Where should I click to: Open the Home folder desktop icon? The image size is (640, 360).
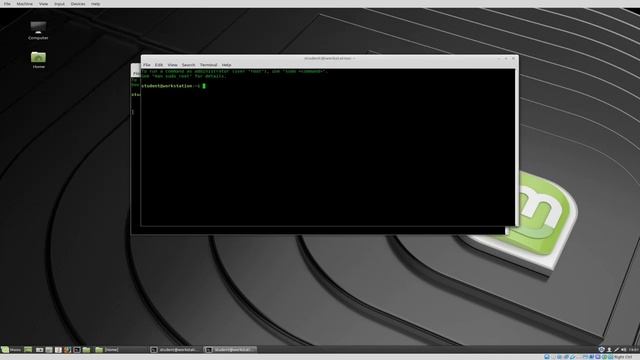38,60
